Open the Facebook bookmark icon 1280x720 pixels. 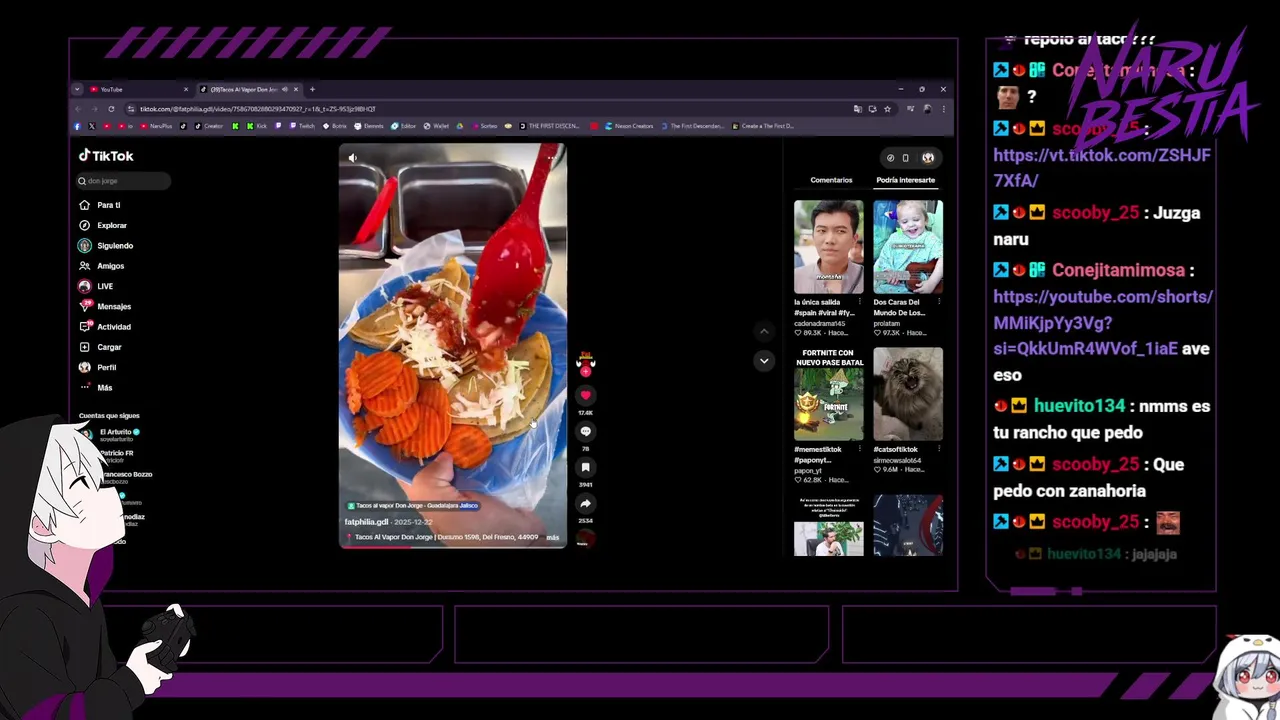click(77, 126)
